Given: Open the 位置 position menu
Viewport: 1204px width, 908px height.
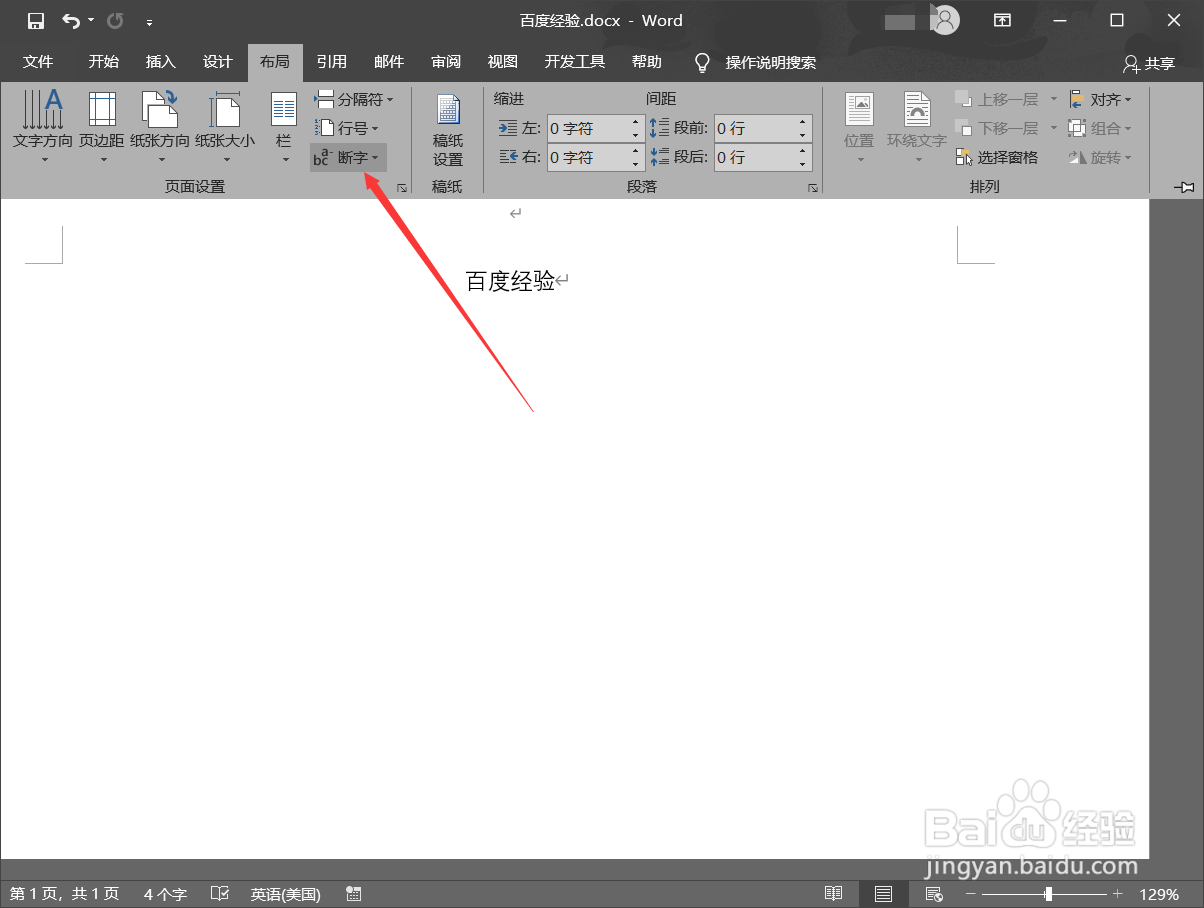Looking at the screenshot, I should [x=859, y=128].
